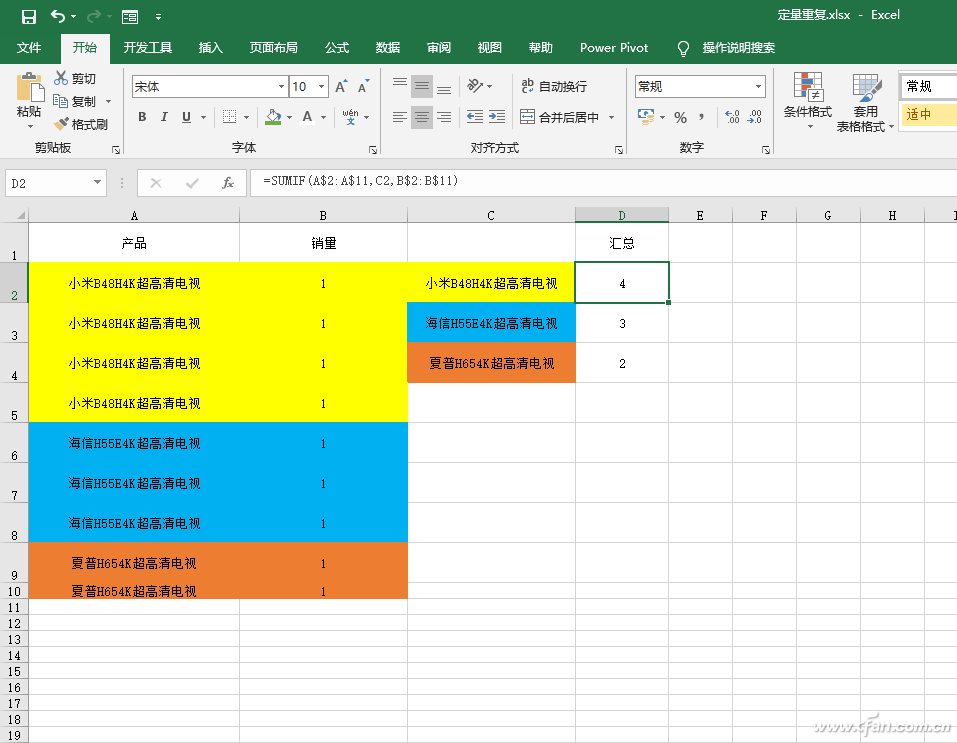This screenshot has height=743, width=957.
Task: Open the 常规 number format dropdown
Action: click(758, 87)
